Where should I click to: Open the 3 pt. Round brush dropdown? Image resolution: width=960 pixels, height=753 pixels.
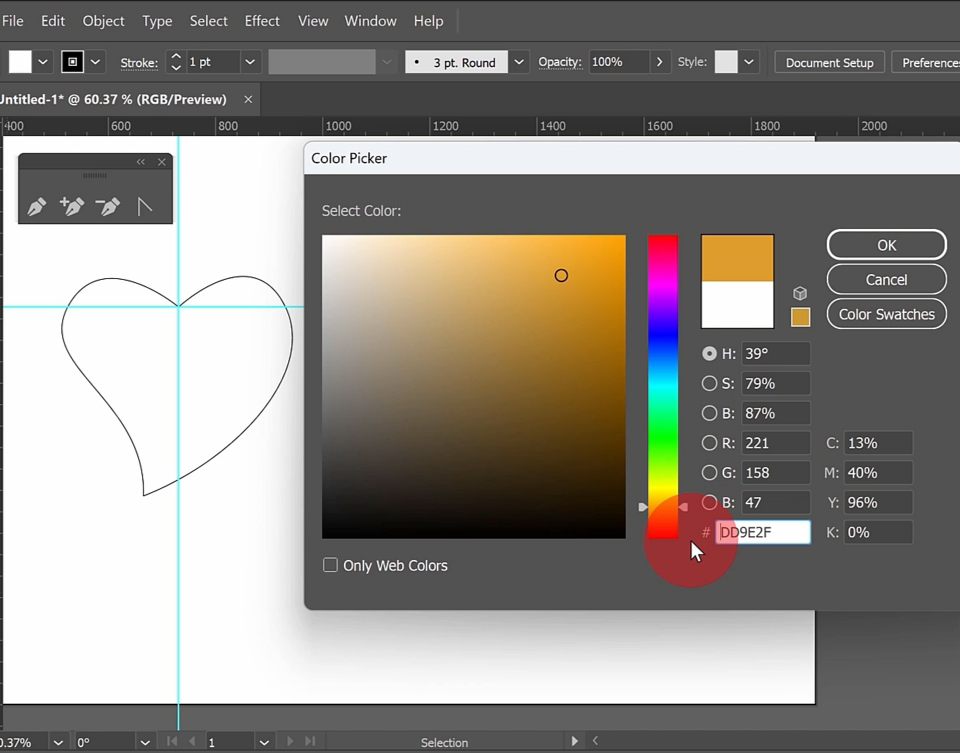tap(519, 62)
